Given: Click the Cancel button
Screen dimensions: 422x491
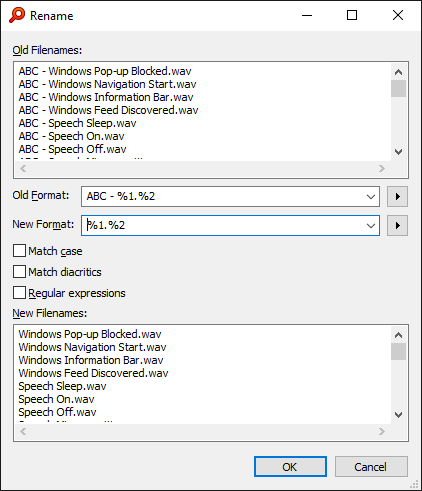Looking at the screenshot, I should pyautogui.click(x=371, y=467).
